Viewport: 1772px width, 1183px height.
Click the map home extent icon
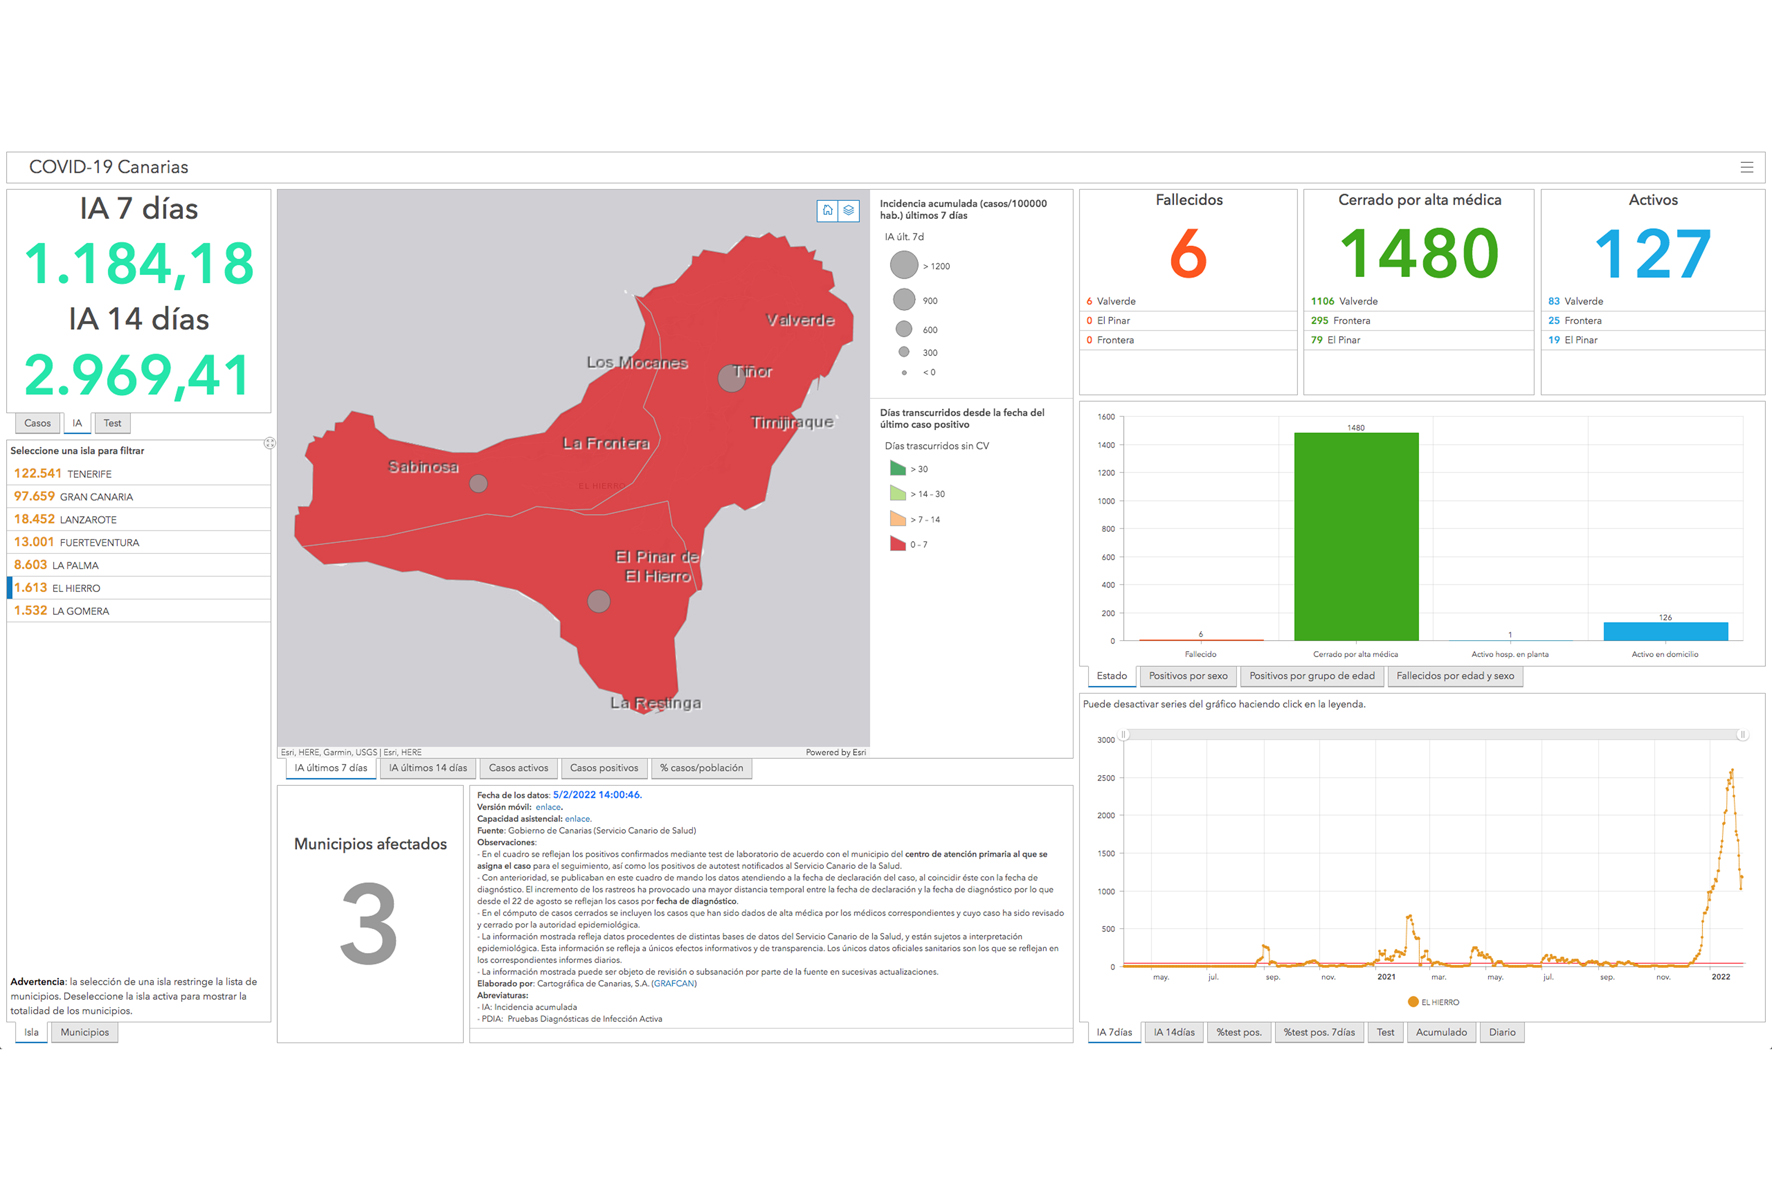(827, 211)
